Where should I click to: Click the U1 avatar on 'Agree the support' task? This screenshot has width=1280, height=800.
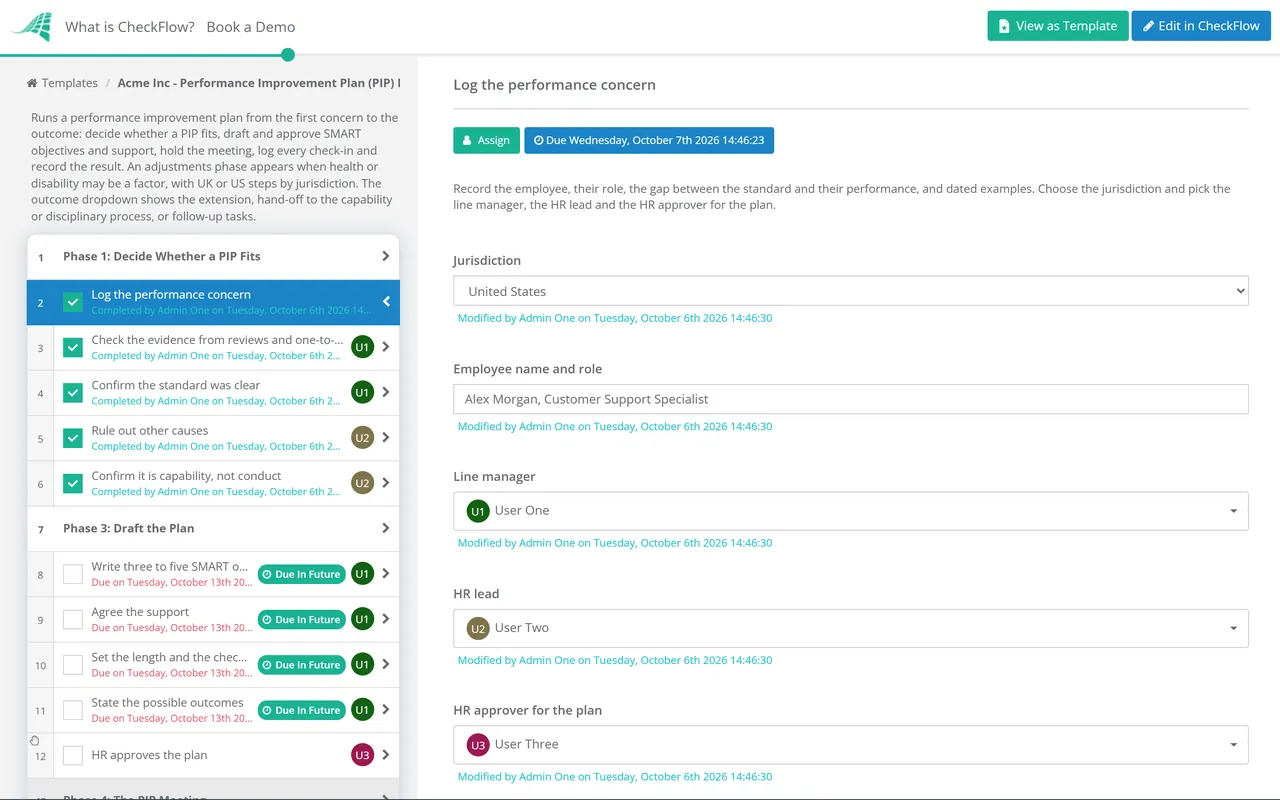[x=362, y=619]
